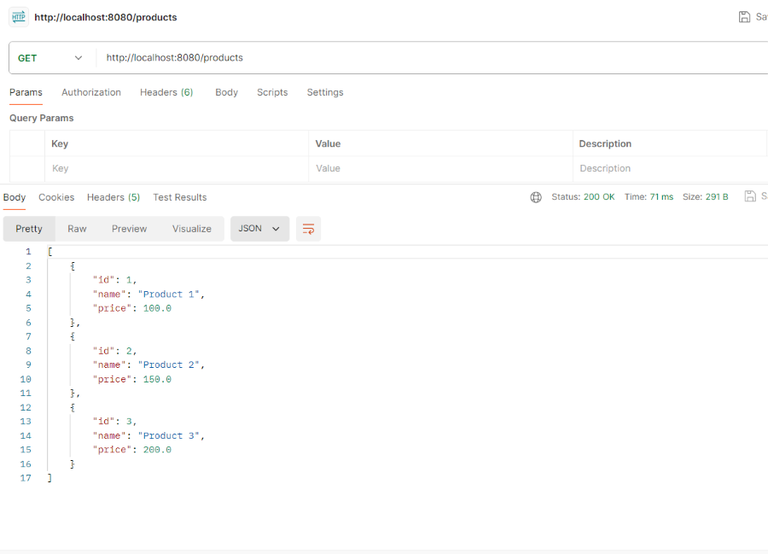Click the query param Key input cell
Screen dimensions: 768x554
[176, 169]
